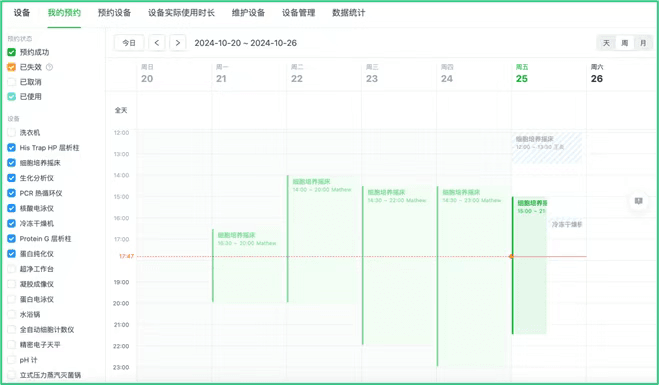Open the 数据统计 tab
The height and width of the screenshot is (385, 659).
click(x=348, y=13)
